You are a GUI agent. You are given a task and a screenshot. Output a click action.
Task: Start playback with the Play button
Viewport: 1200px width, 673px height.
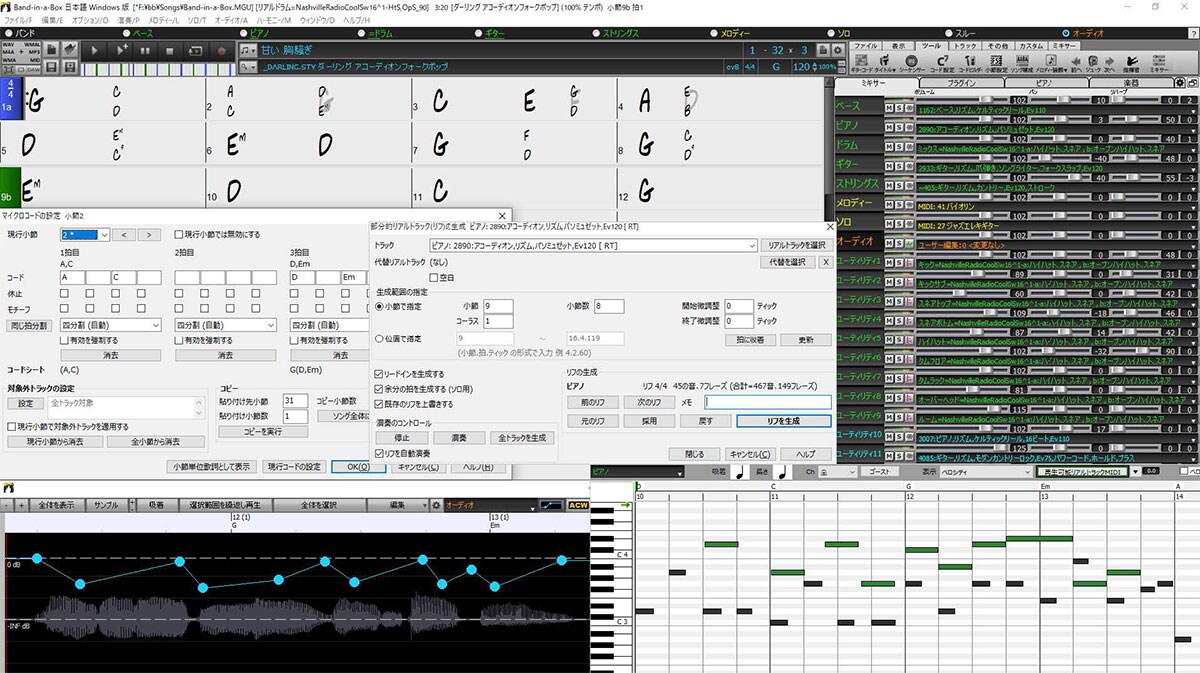(x=96, y=50)
